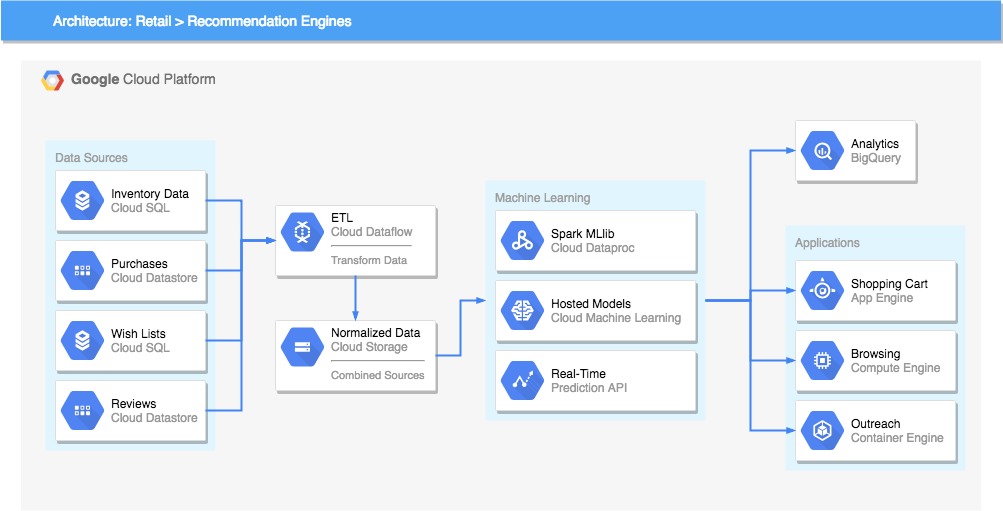Click the Purchases Cloud Datastore icon
The image size is (1003, 511).
[x=83, y=271]
